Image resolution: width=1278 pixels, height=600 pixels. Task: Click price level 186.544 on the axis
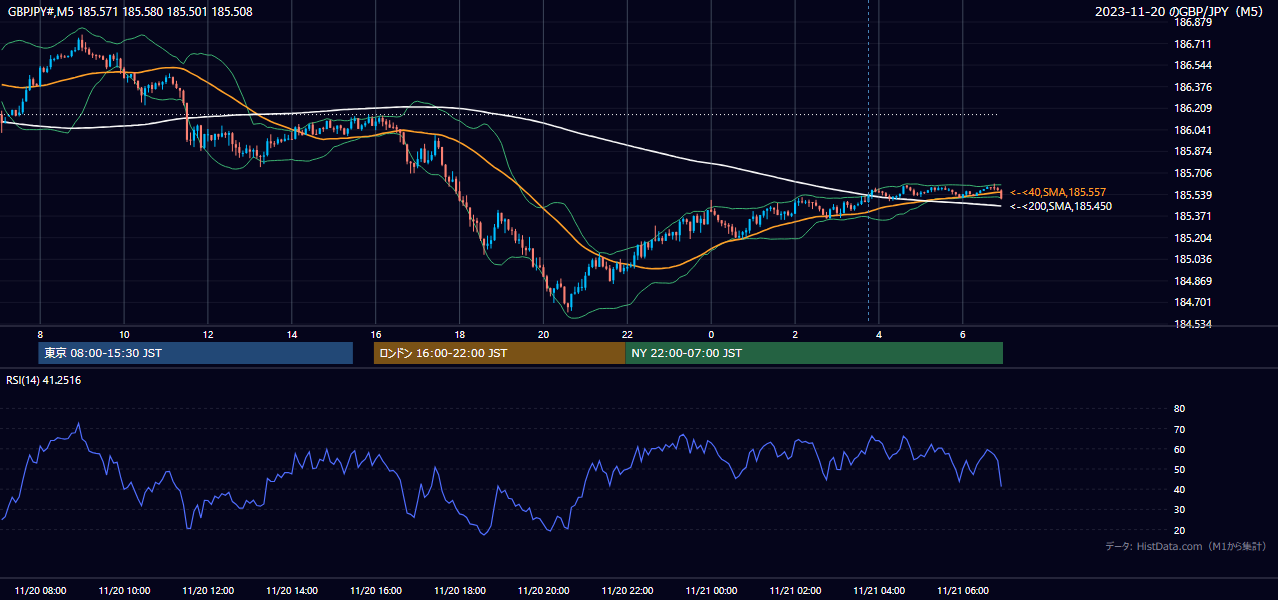[x=1193, y=65]
